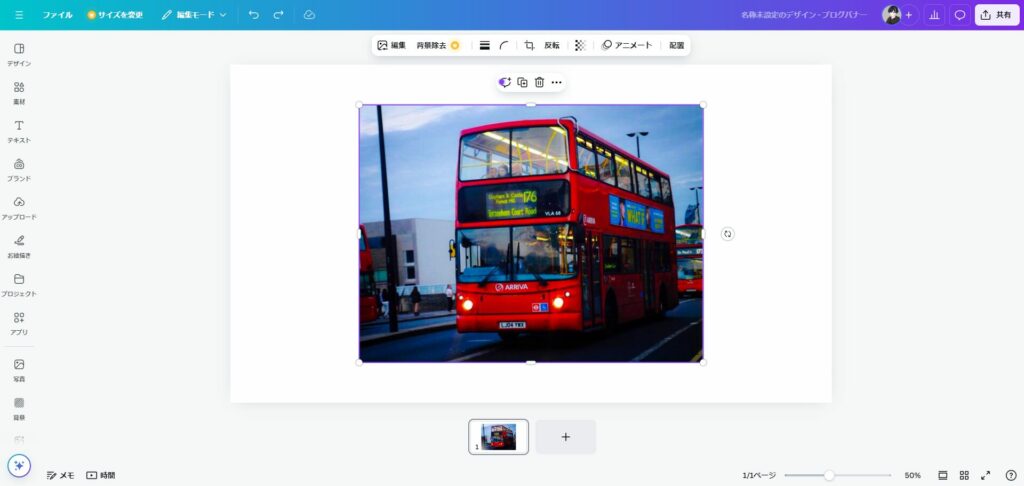
Task: Select the テキスト tool in sidebar
Action: [19, 131]
